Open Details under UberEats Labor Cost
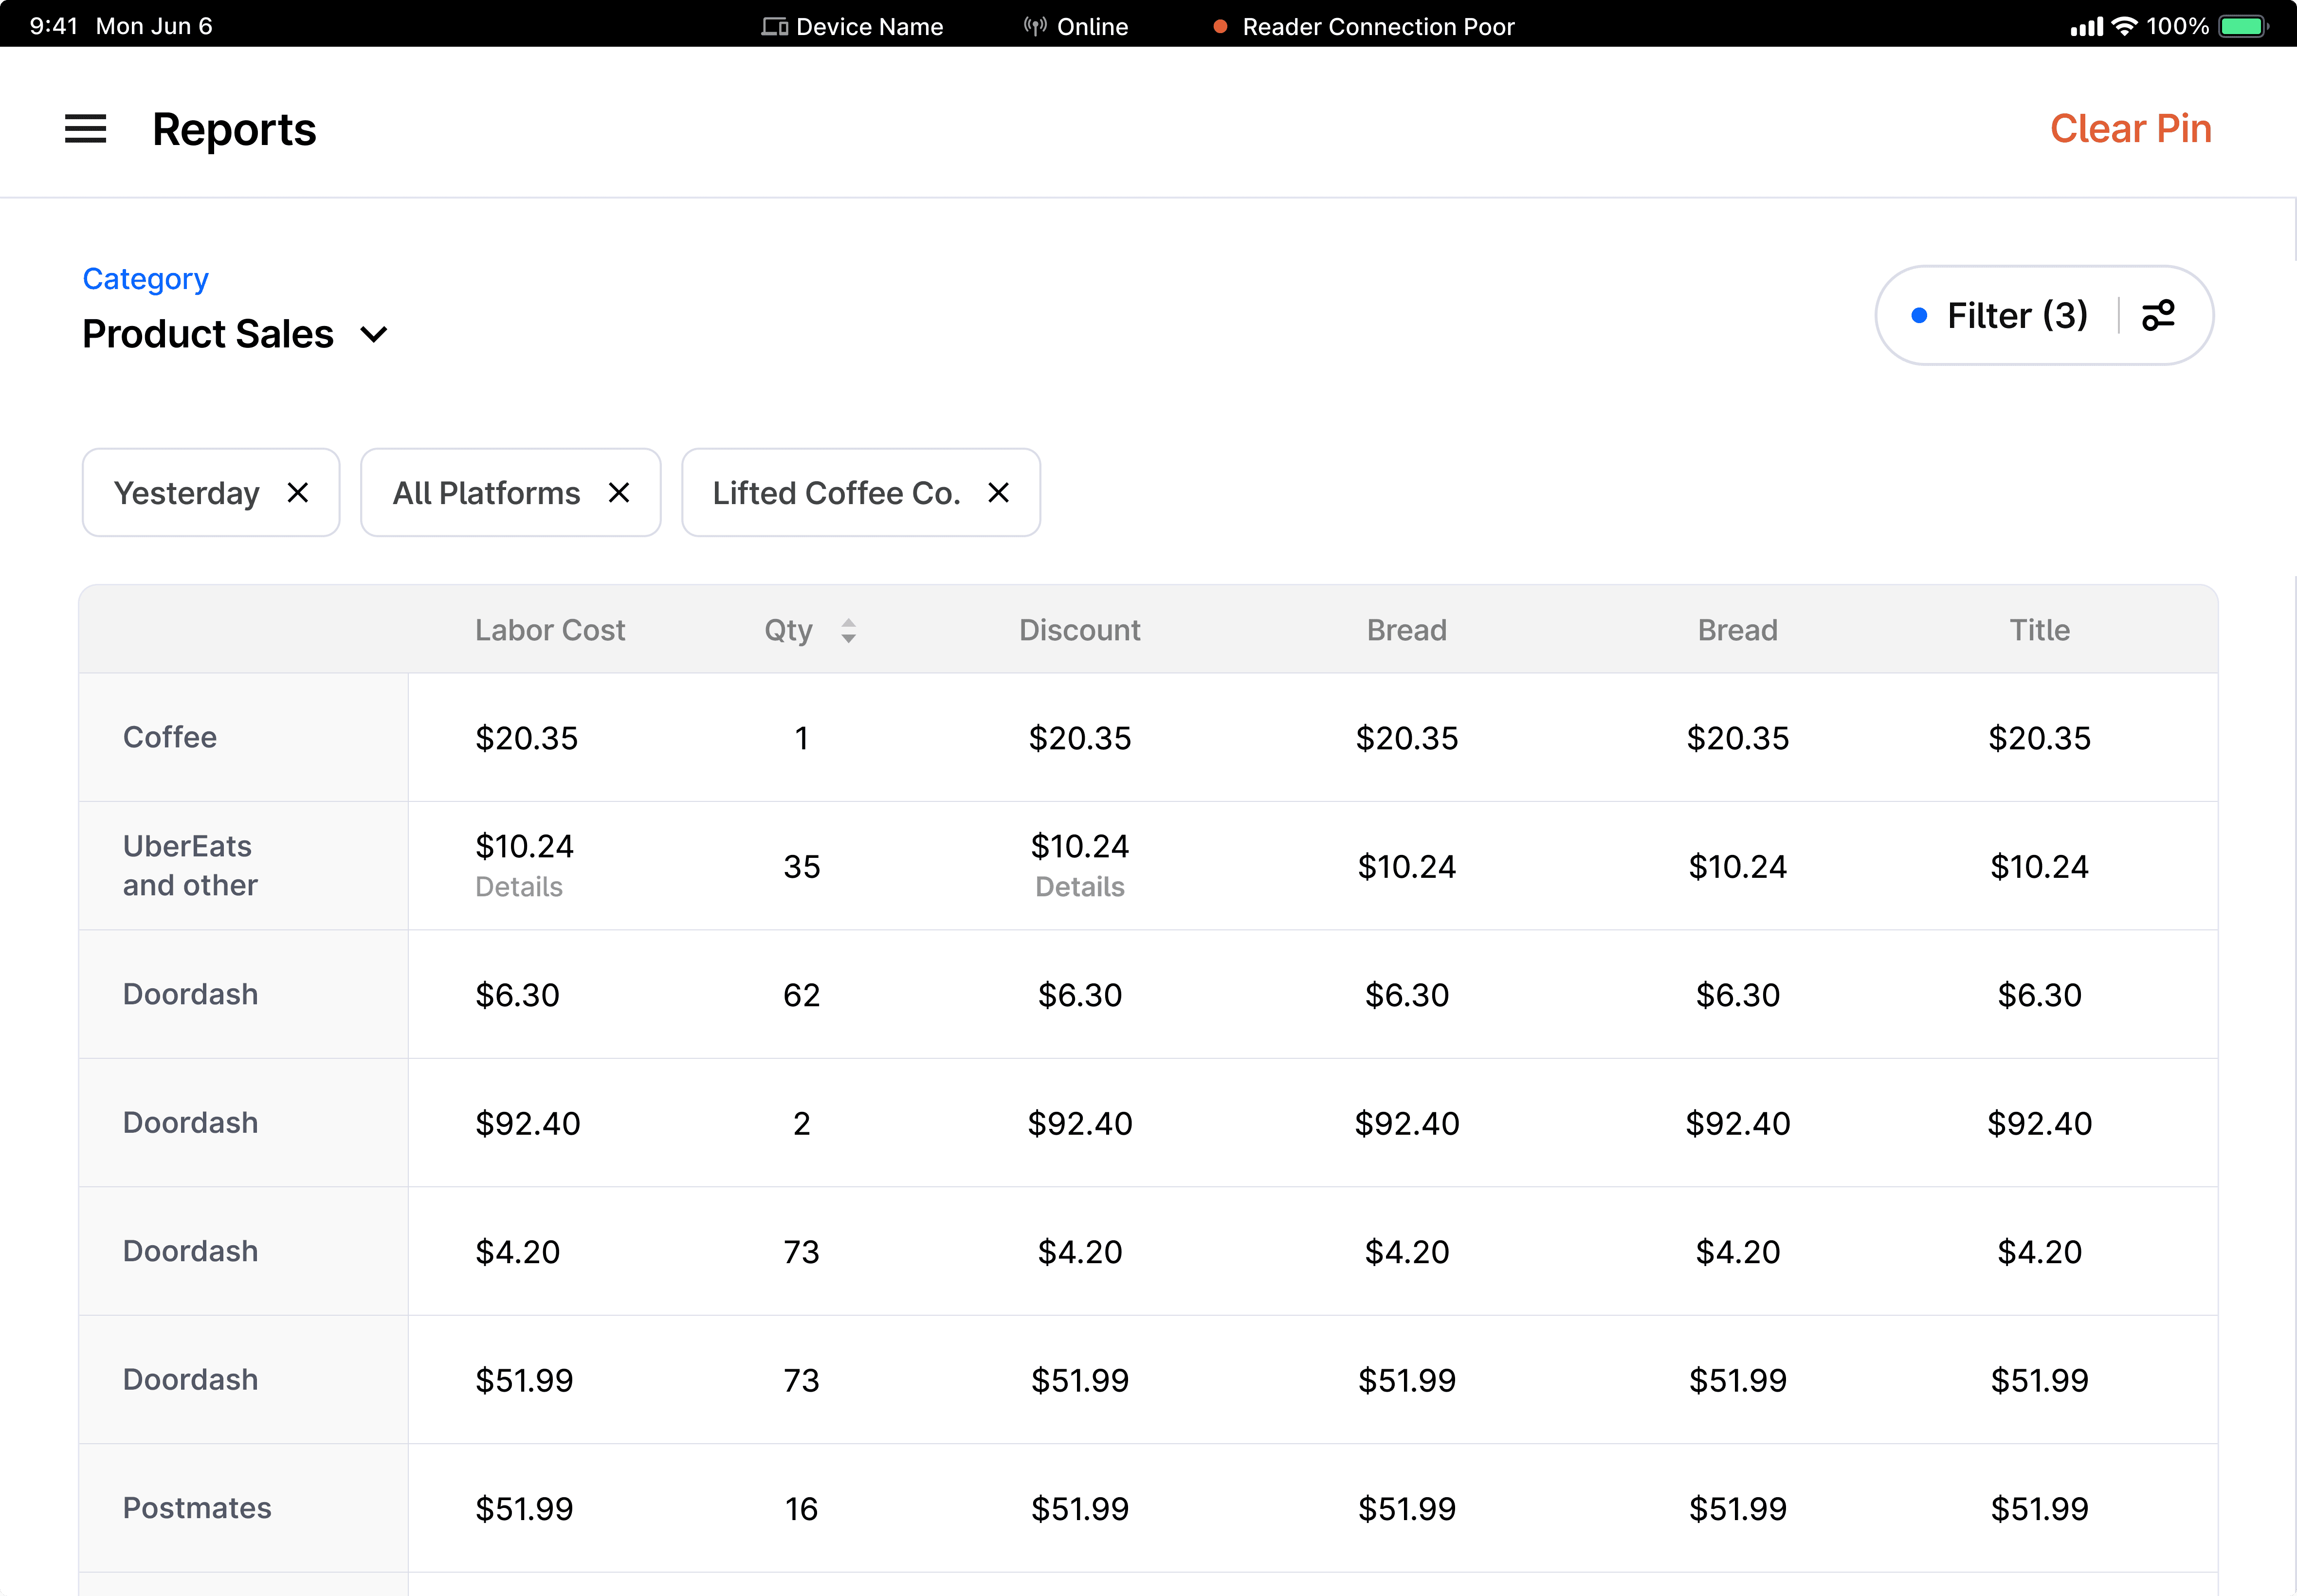The width and height of the screenshot is (2297, 1596). click(x=518, y=887)
